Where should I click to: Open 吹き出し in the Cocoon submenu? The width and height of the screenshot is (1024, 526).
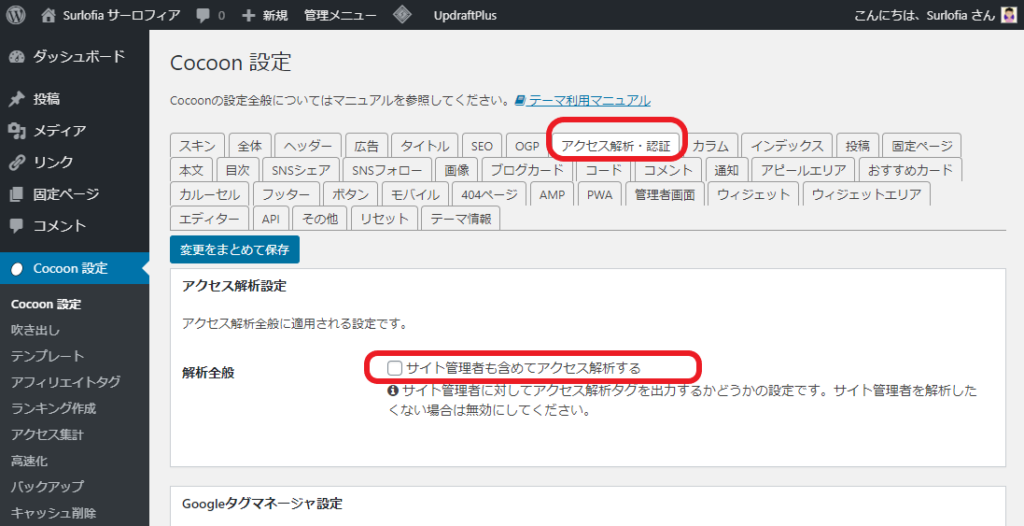(35, 331)
